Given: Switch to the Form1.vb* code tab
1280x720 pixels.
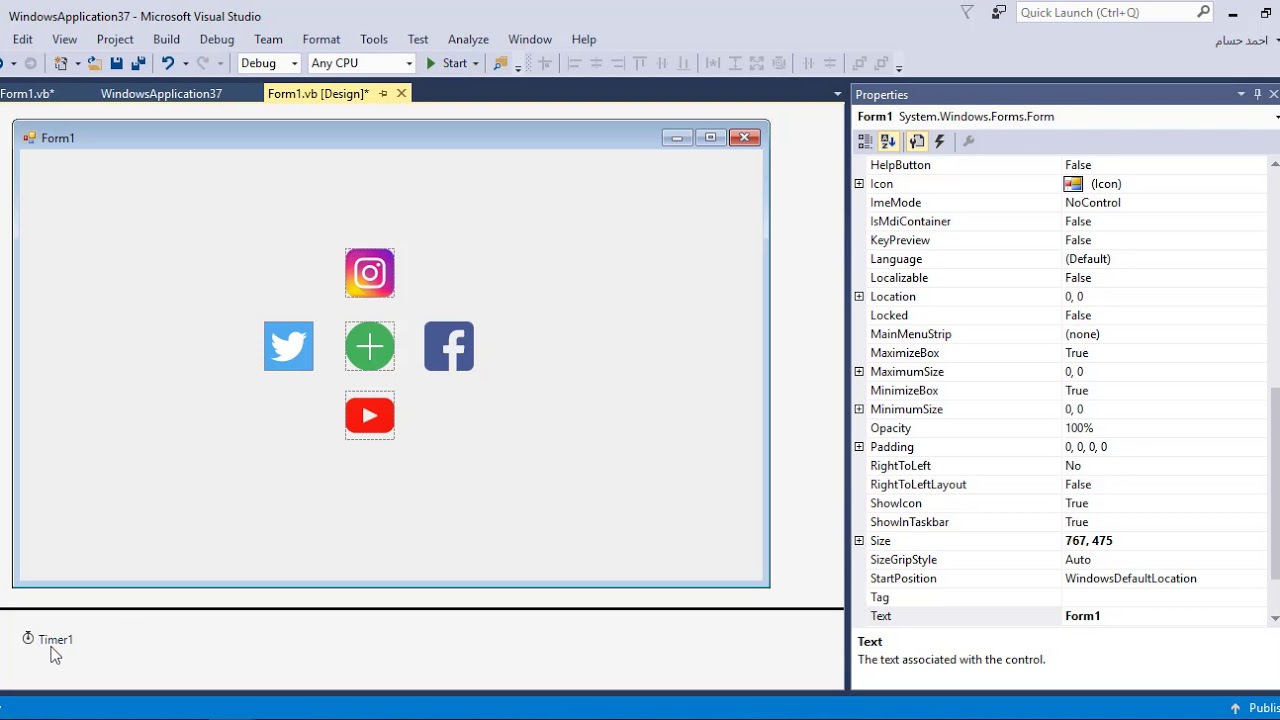Looking at the screenshot, I should point(28,94).
